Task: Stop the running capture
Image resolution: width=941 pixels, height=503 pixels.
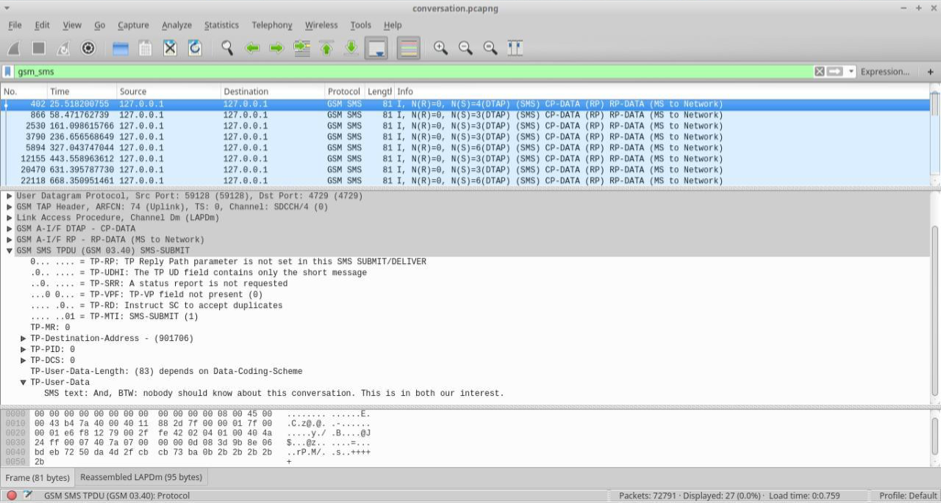Action: coord(38,49)
